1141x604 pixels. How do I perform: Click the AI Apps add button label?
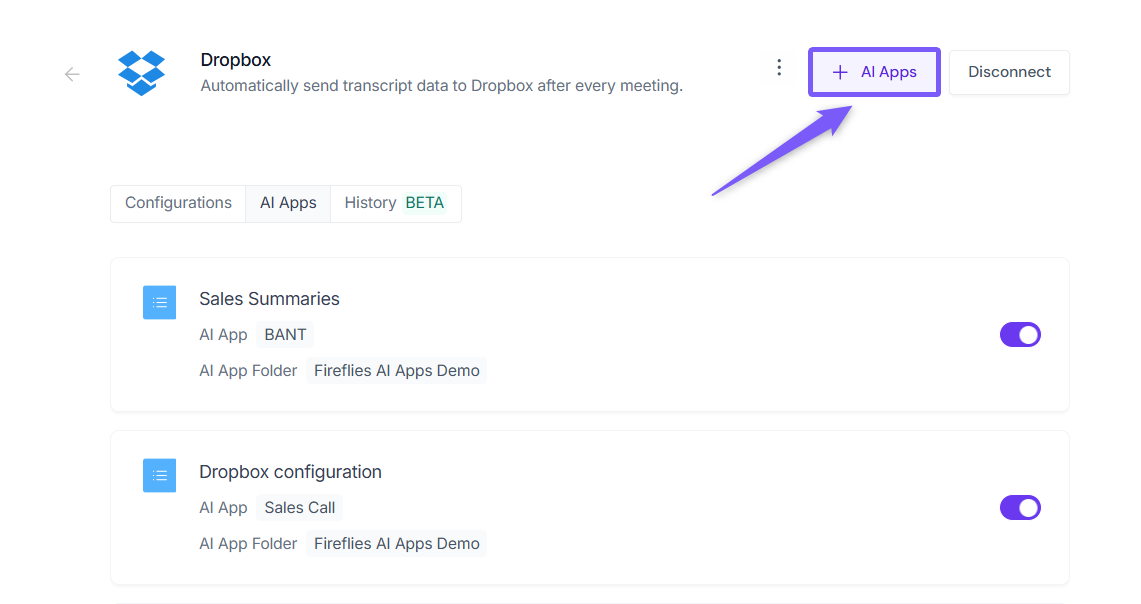click(888, 72)
